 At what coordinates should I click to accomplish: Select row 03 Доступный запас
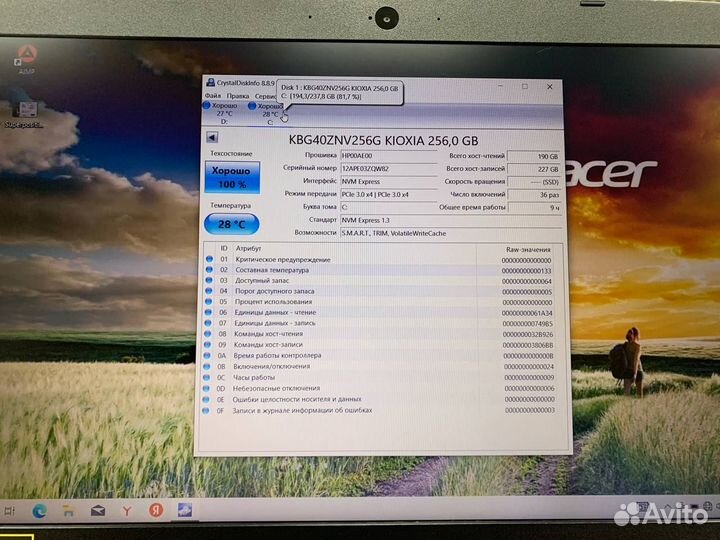[x=379, y=281]
